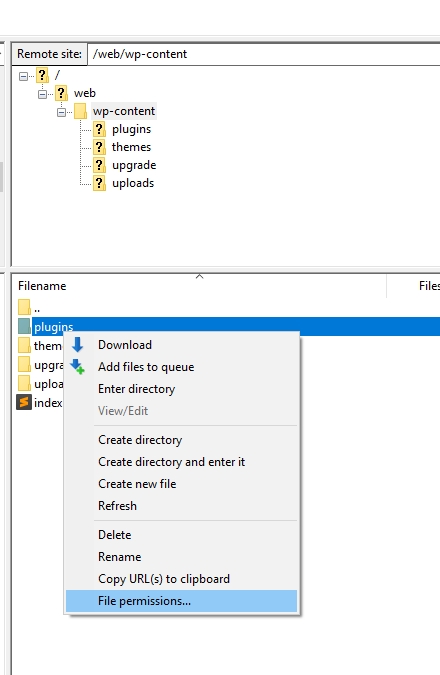Click the uploads folder icon in tree

pos(99,183)
